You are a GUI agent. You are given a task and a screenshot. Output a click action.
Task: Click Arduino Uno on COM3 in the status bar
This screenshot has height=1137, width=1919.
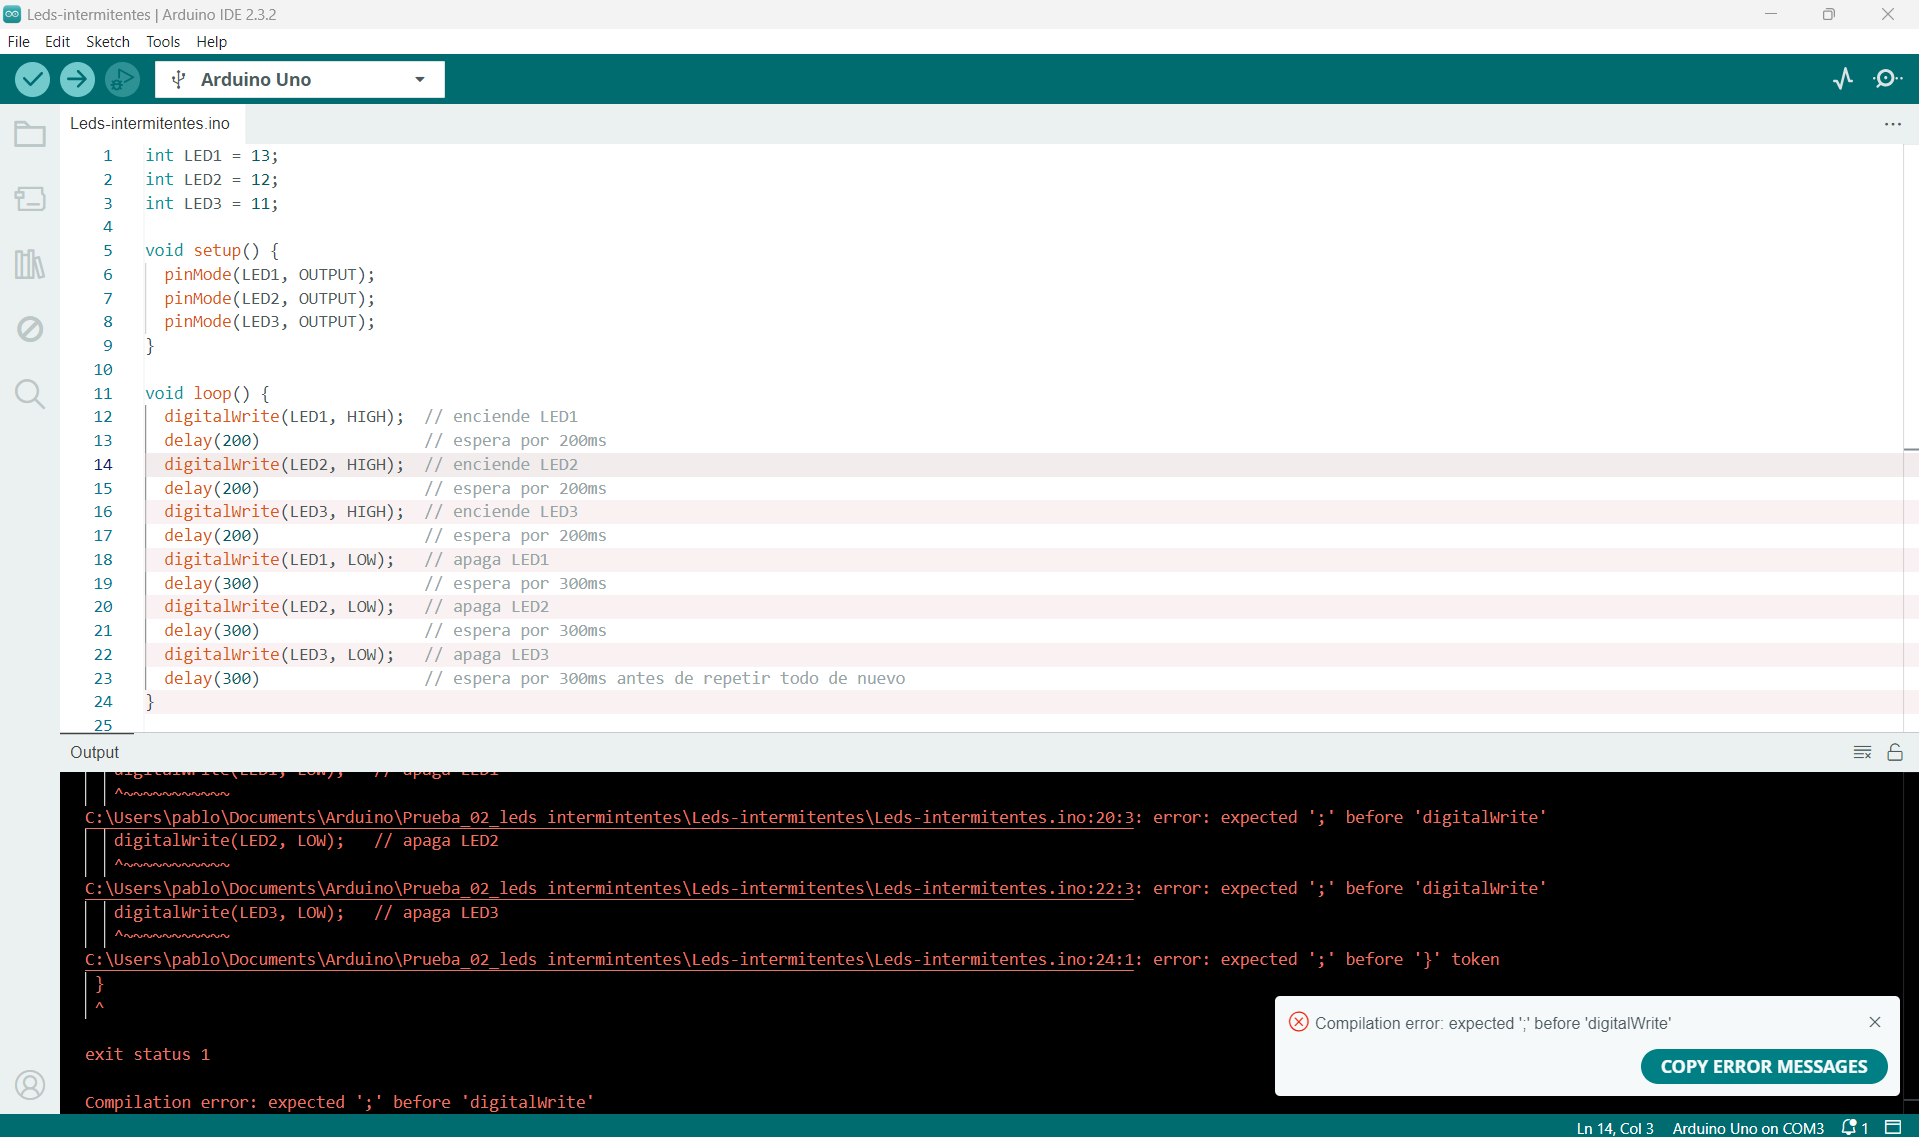(x=1748, y=1127)
